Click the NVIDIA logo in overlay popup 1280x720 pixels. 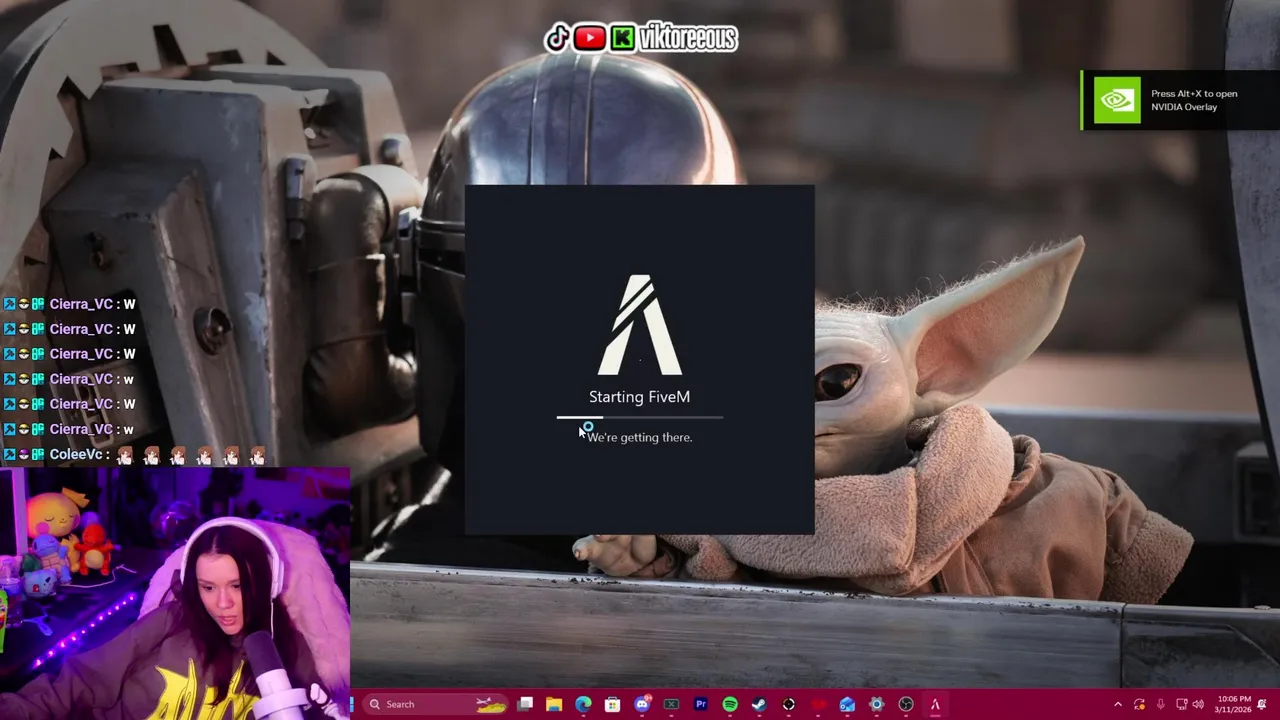[1116, 100]
